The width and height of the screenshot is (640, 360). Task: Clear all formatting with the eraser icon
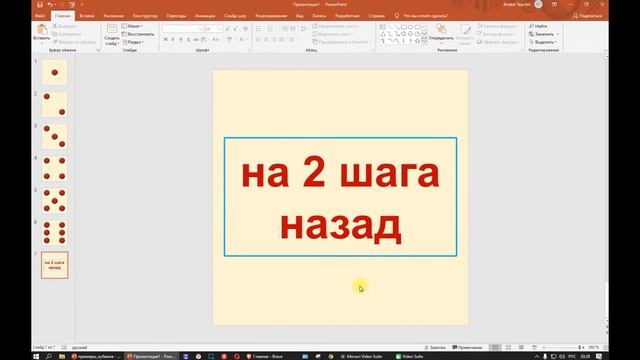[245, 29]
